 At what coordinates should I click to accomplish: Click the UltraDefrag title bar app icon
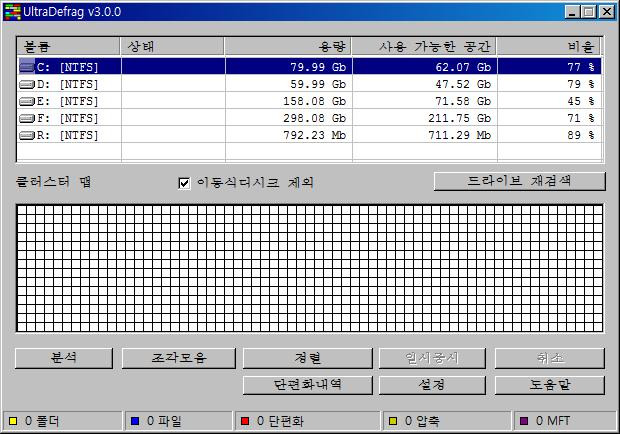pos(12,12)
